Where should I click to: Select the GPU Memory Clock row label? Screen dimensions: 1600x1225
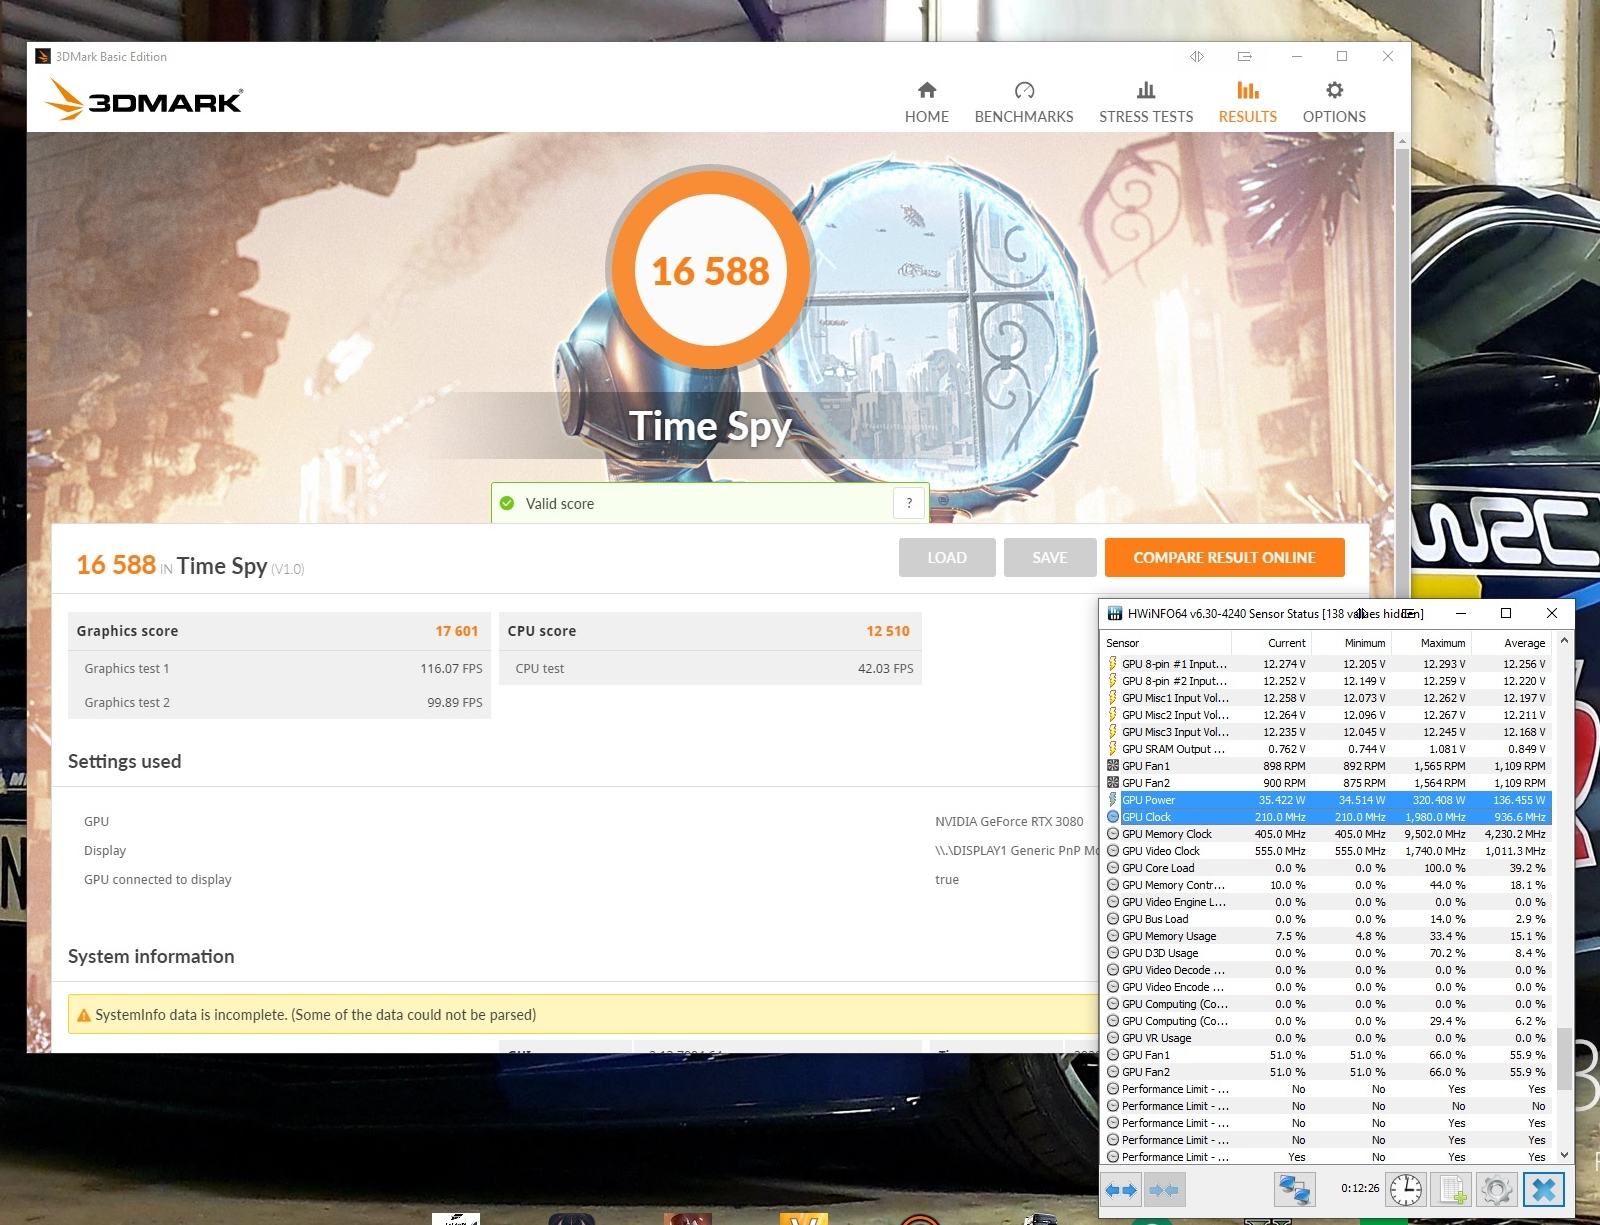tap(1166, 834)
